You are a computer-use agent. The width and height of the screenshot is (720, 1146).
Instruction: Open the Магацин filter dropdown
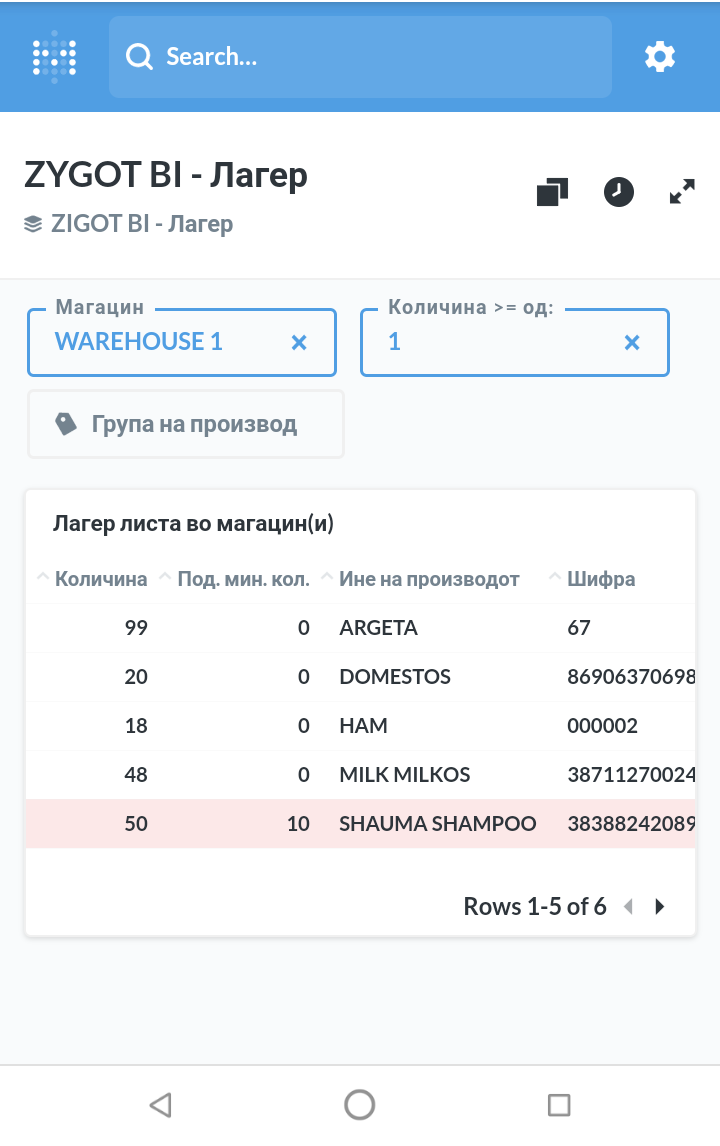click(x=160, y=343)
